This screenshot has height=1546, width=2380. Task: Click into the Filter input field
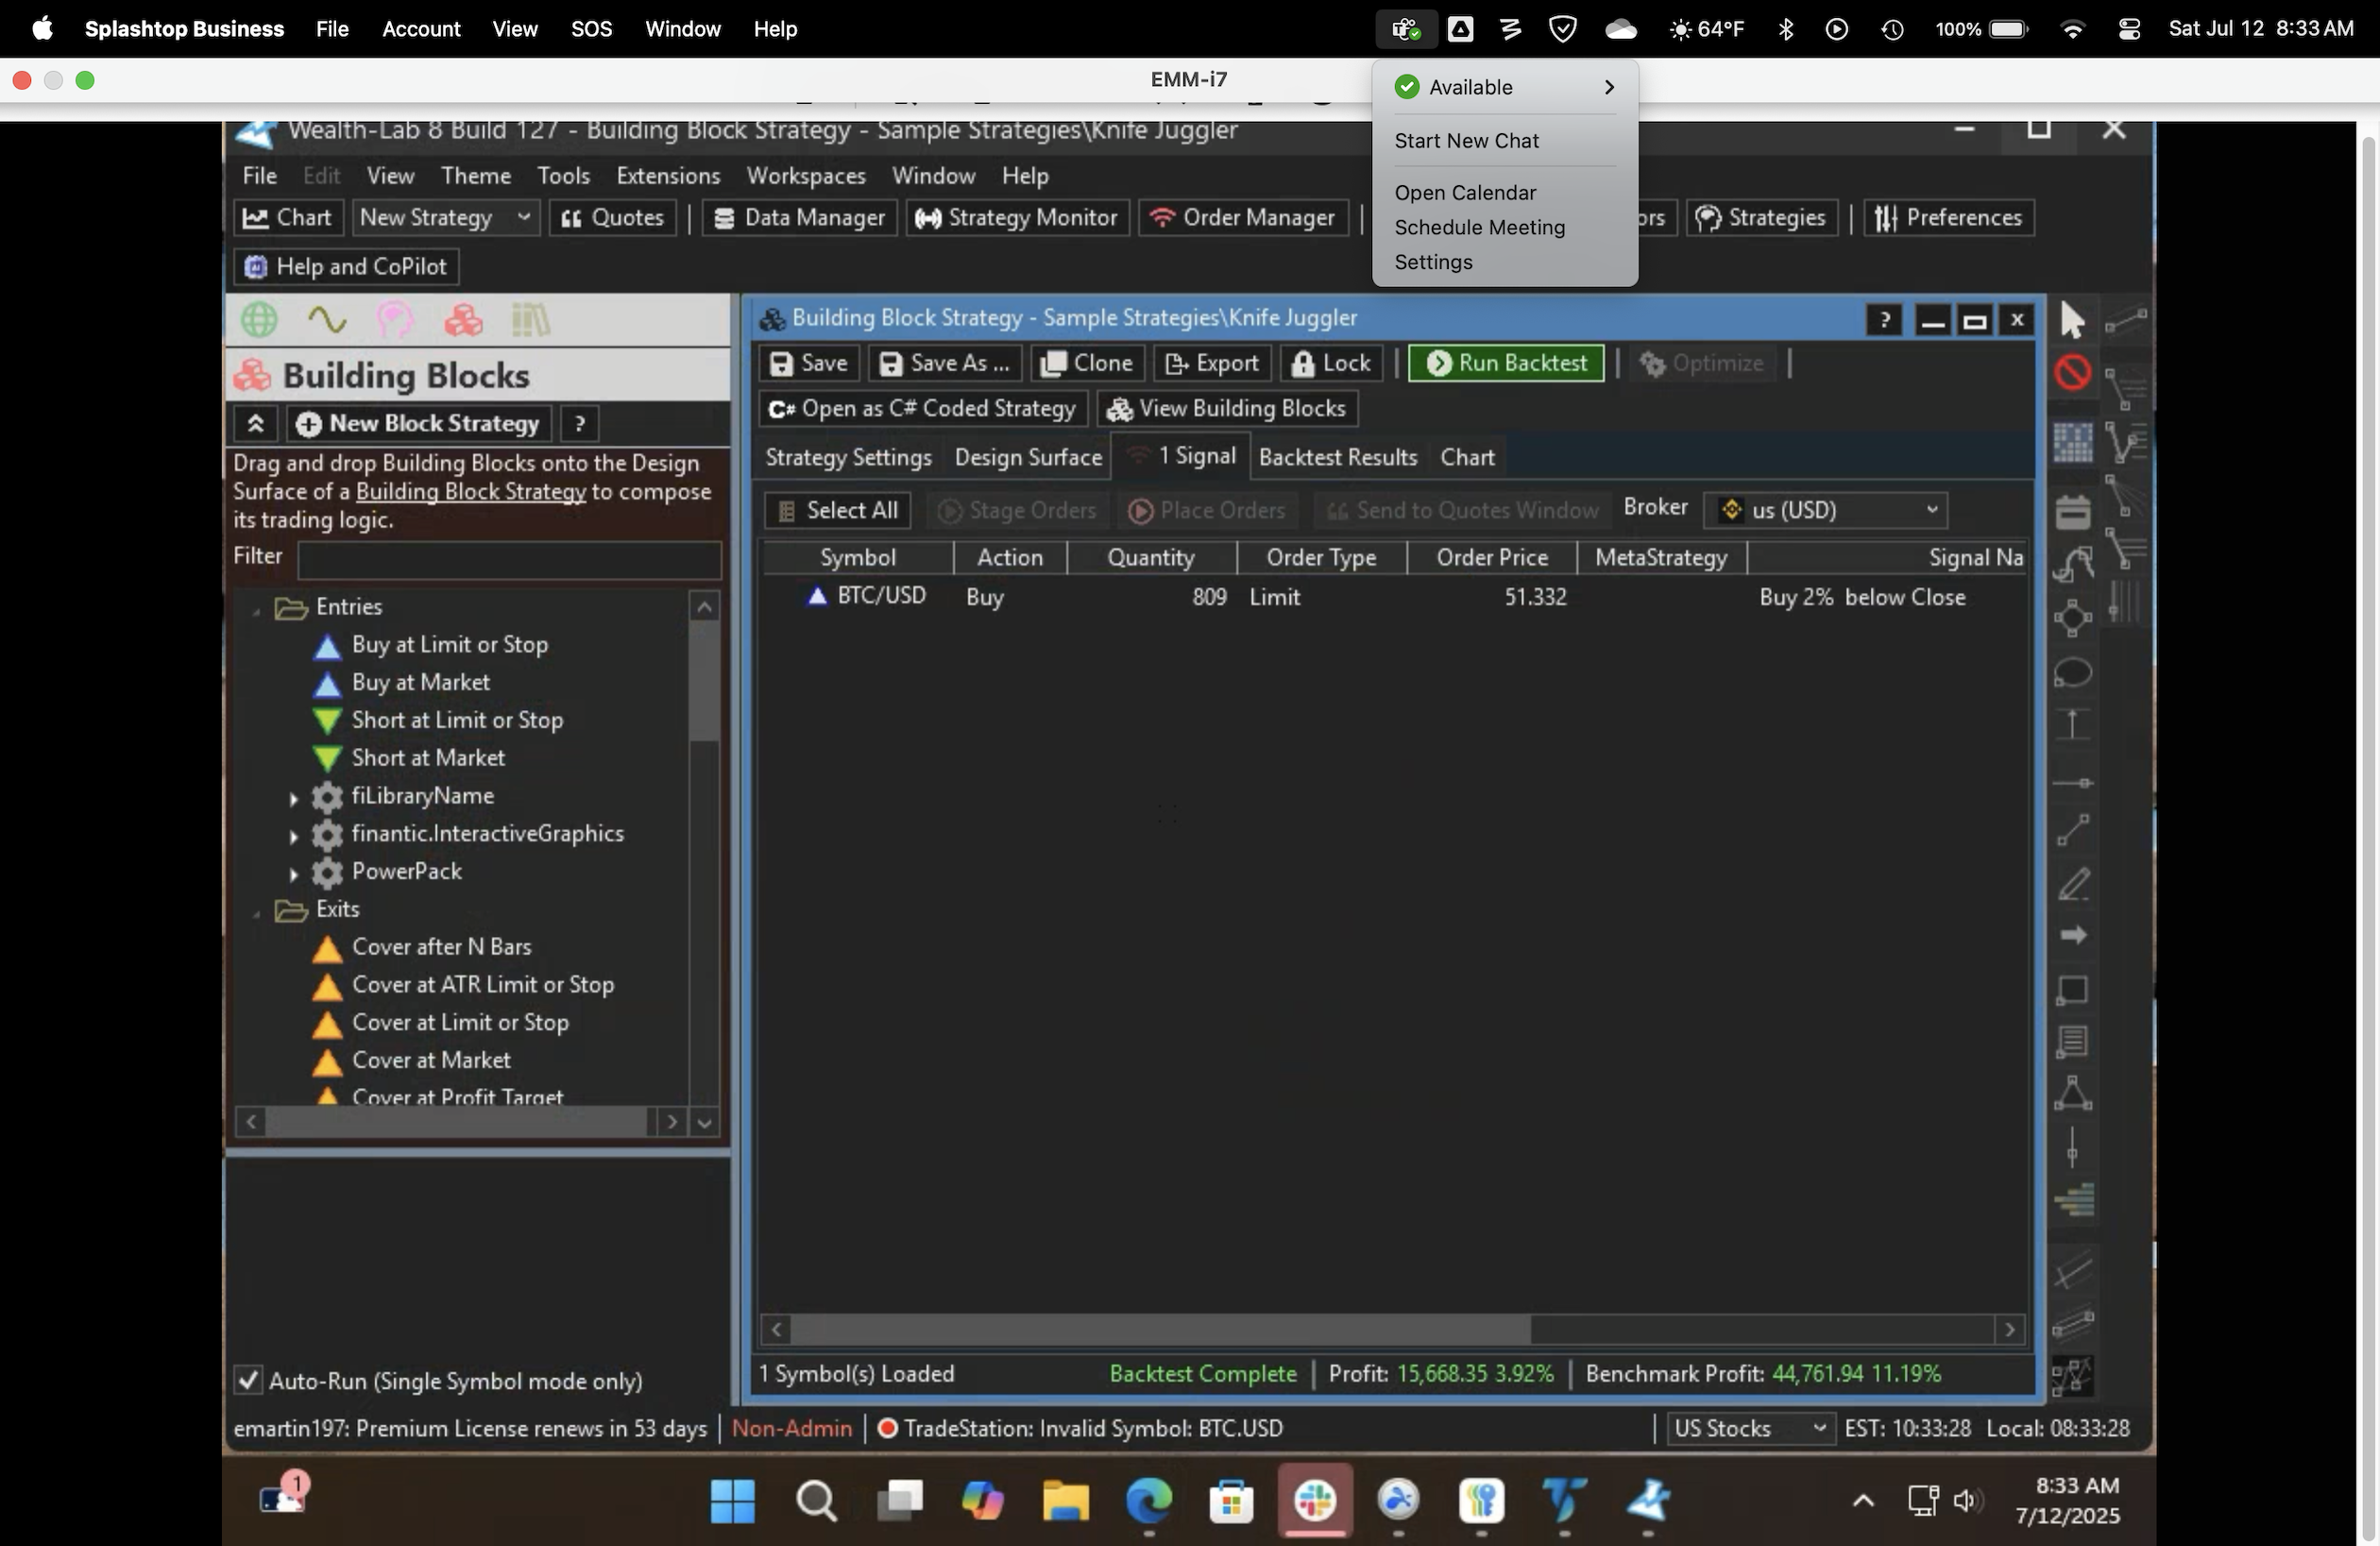coord(509,559)
